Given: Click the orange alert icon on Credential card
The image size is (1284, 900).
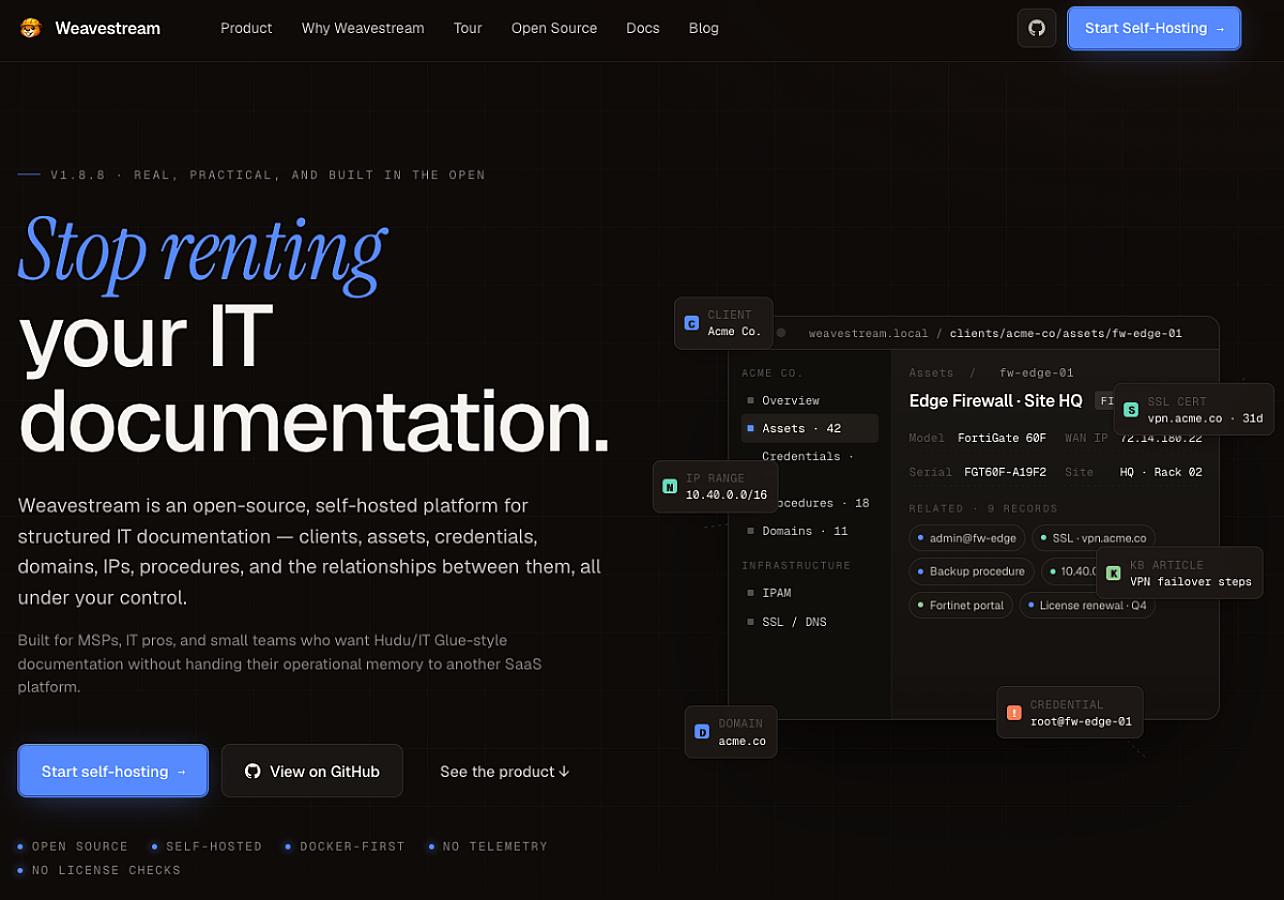Looking at the screenshot, I should [1014, 713].
